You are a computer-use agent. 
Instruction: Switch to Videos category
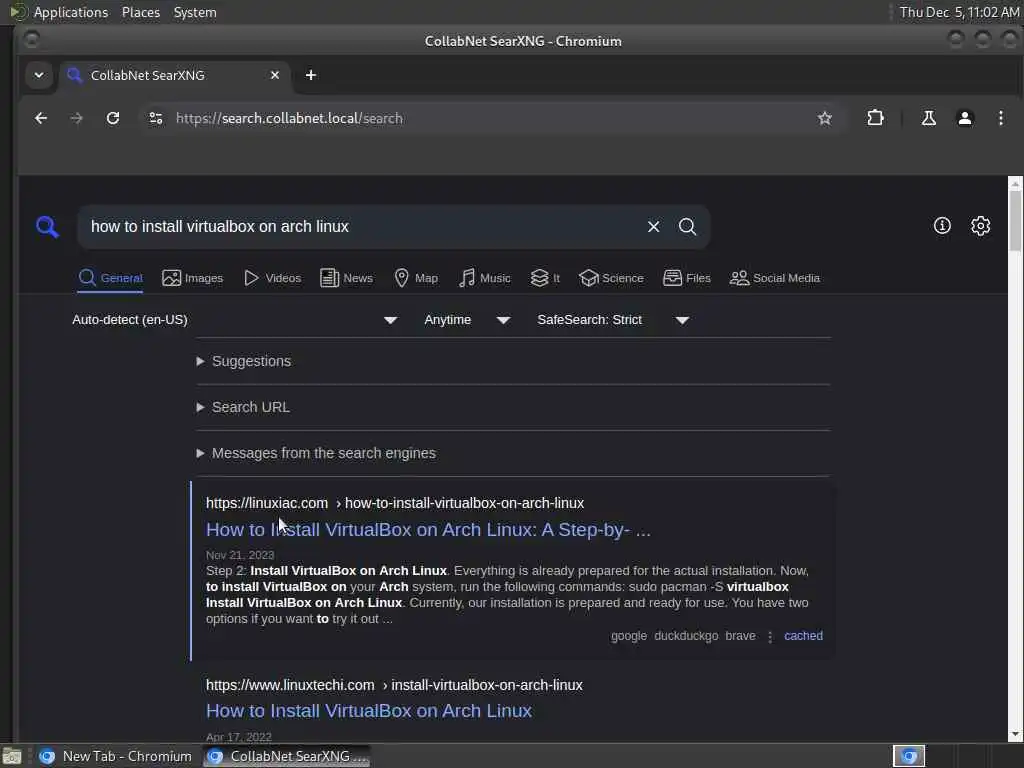(x=272, y=278)
